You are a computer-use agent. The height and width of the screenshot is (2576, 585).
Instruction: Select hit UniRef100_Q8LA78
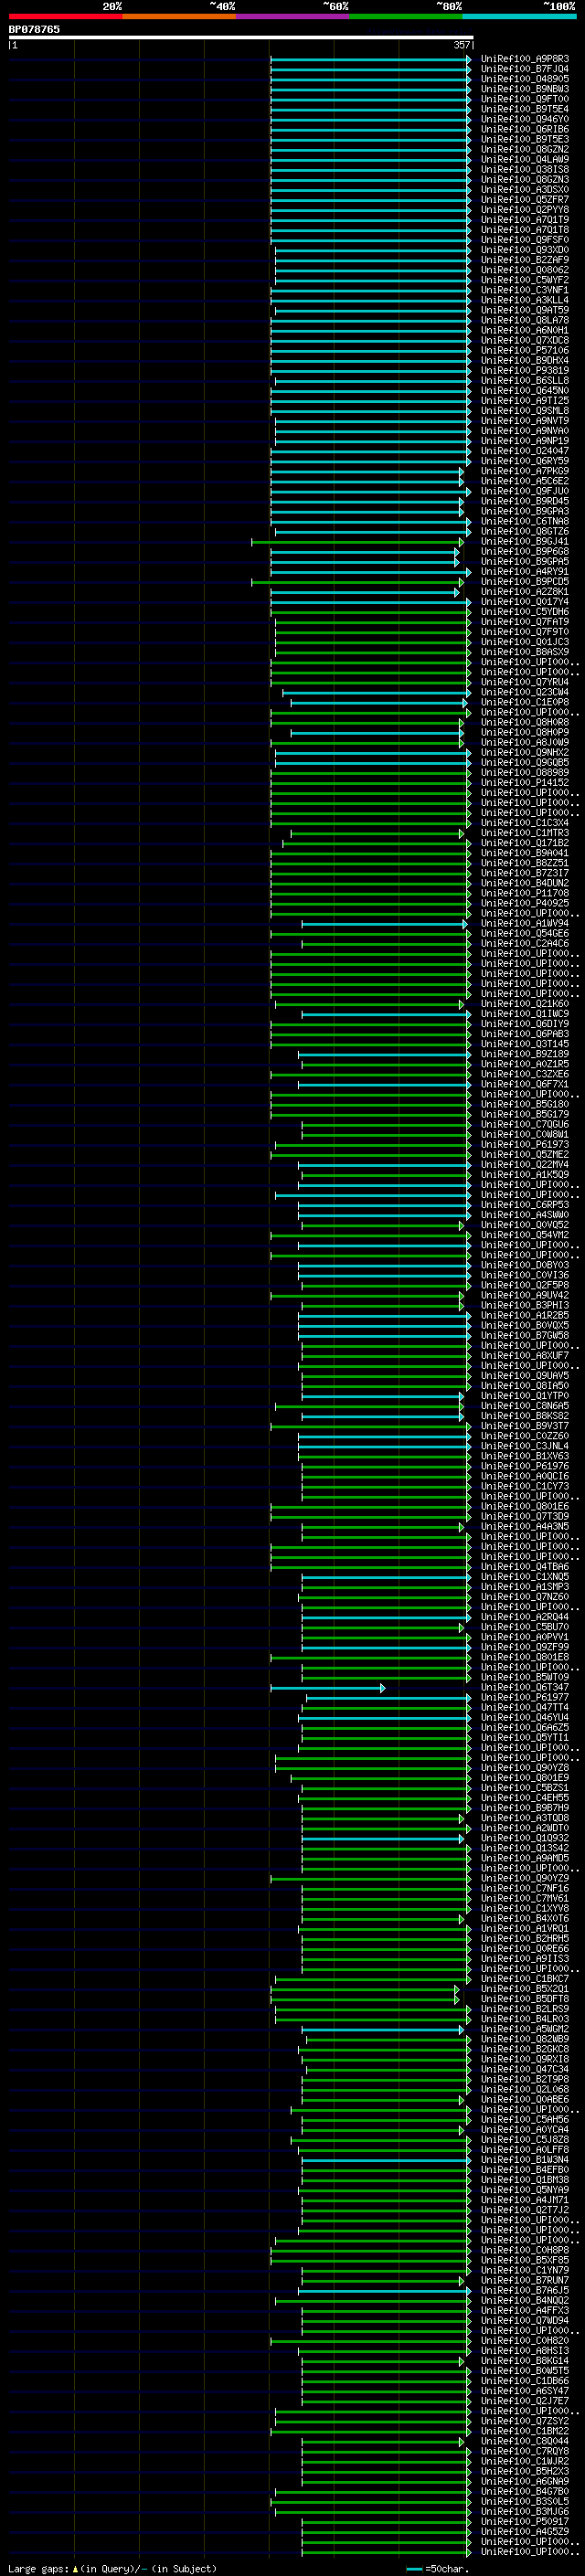(x=525, y=320)
